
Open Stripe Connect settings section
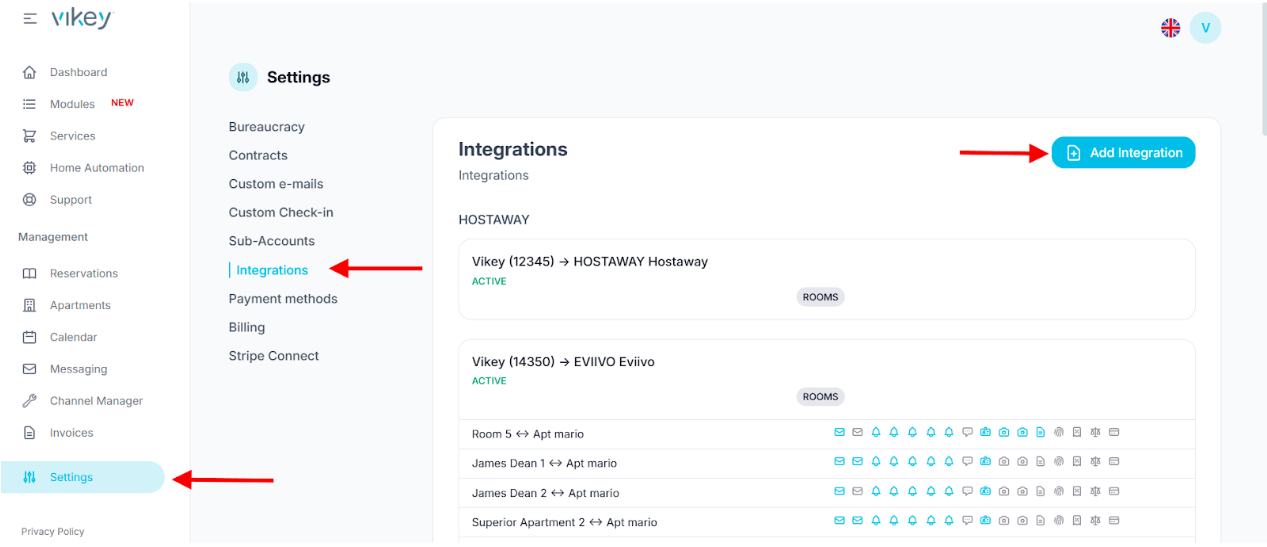pyautogui.click(x=274, y=356)
